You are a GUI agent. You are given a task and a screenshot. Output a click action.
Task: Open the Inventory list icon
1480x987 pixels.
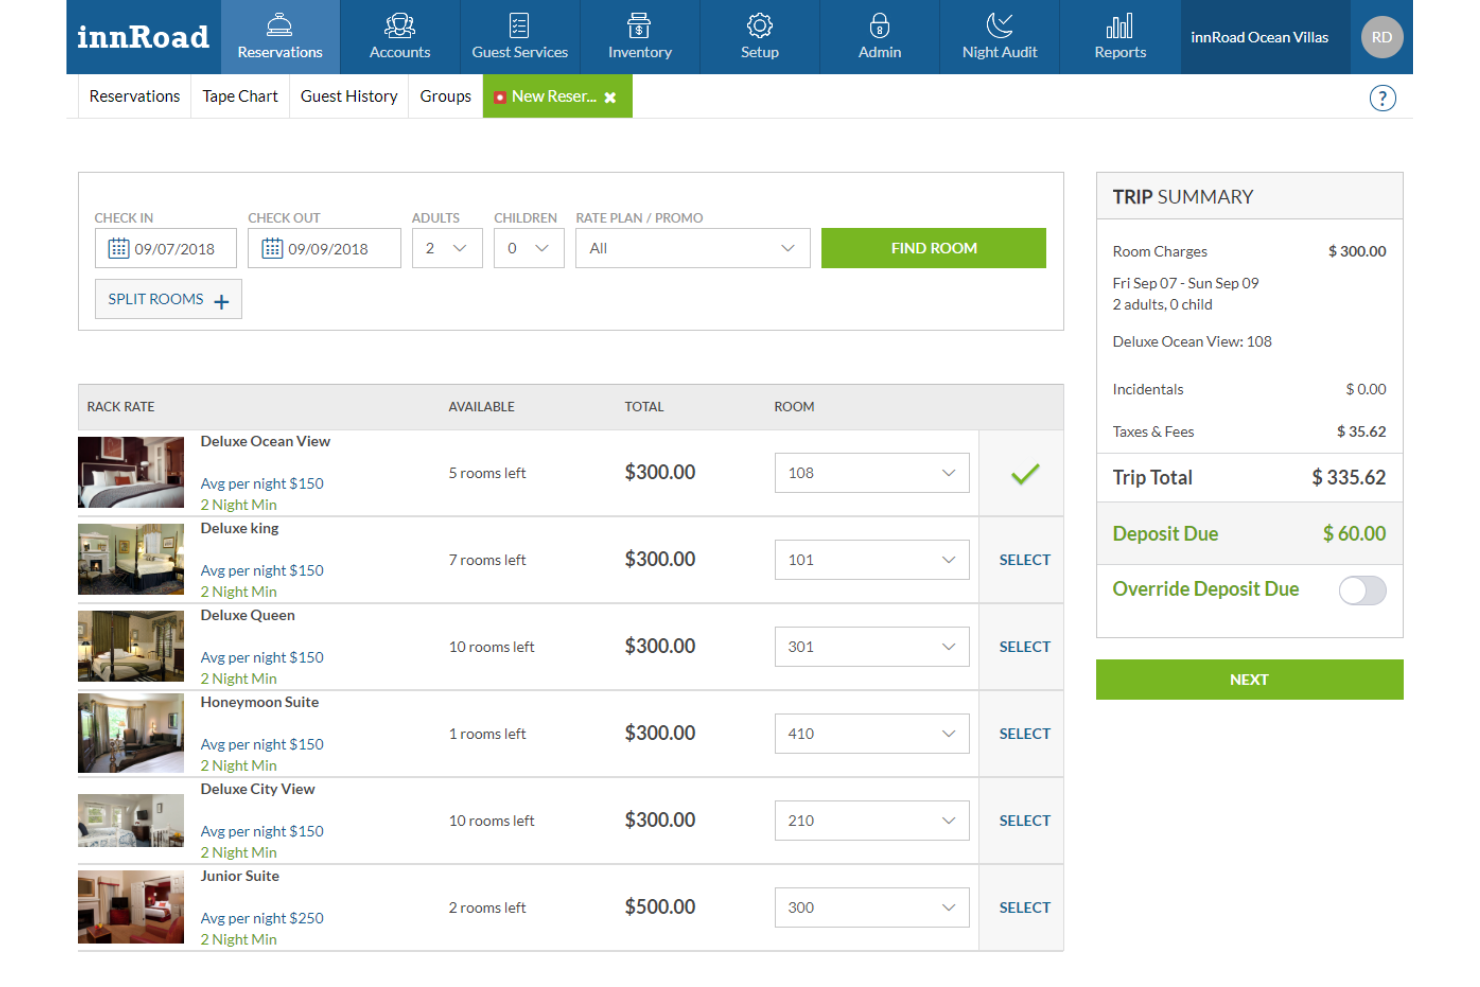[x=639, y=27]
